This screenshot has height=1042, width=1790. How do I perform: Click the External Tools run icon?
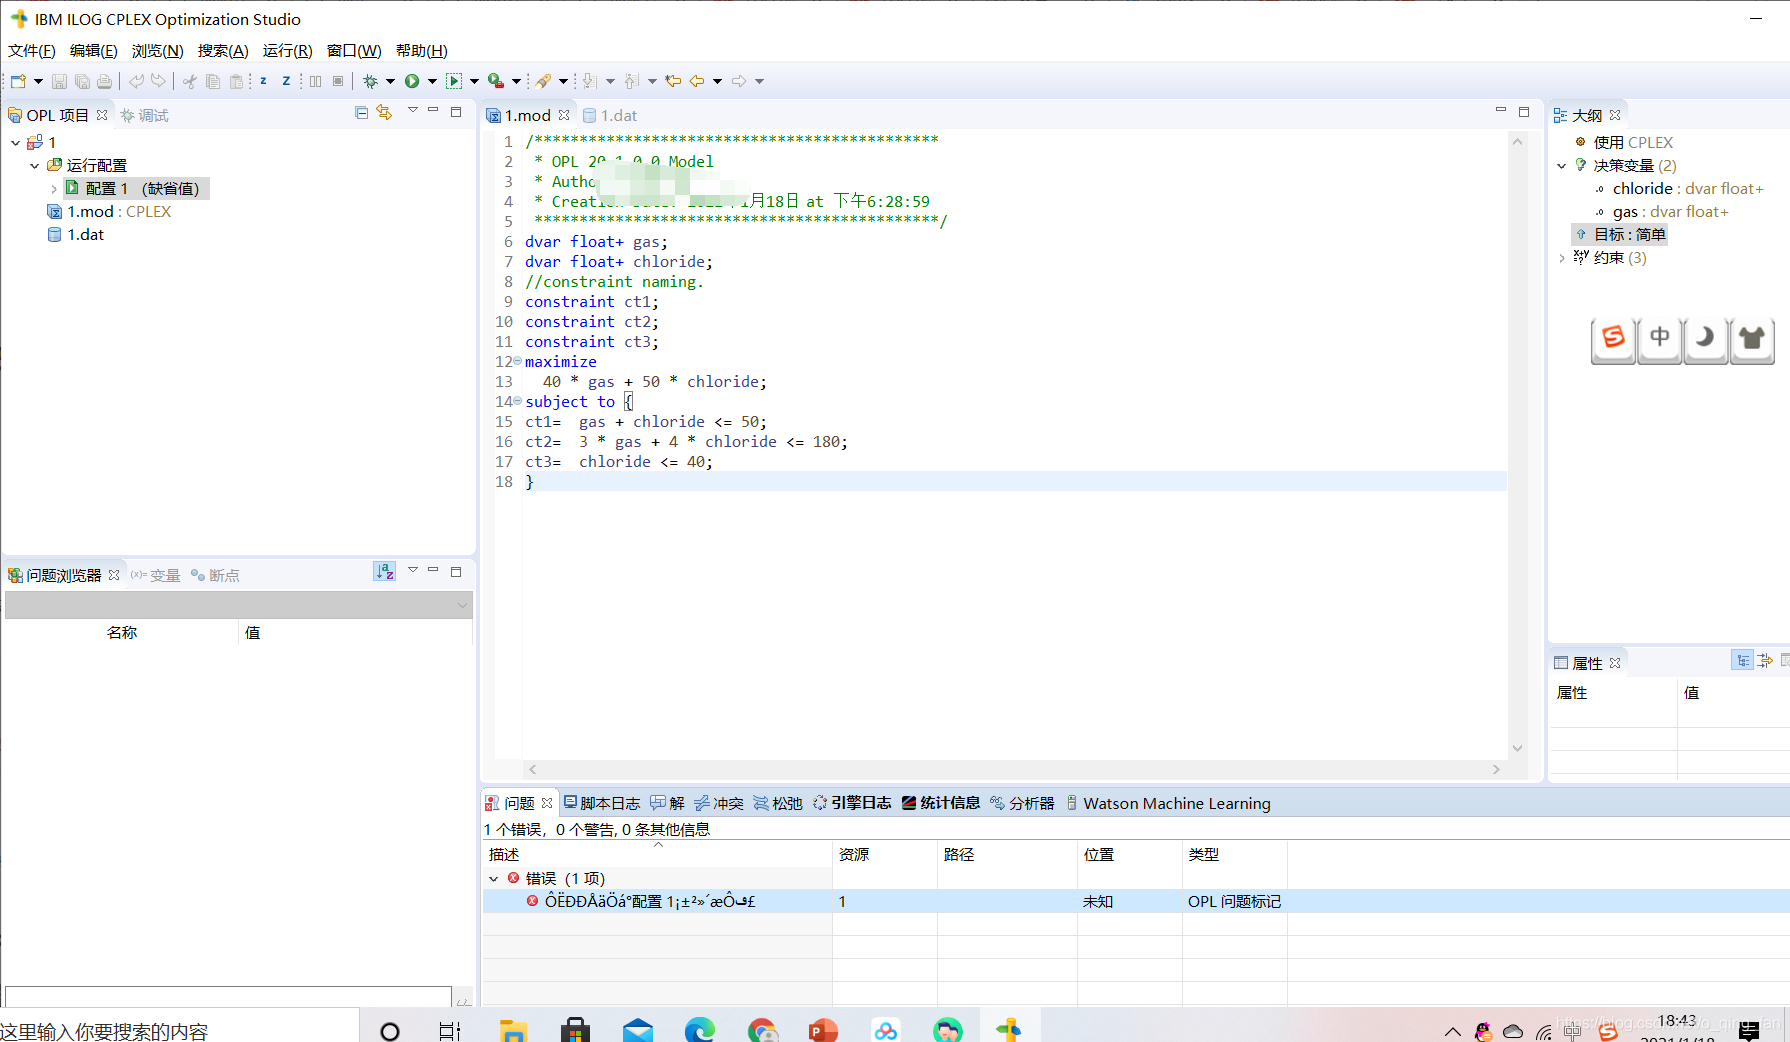(x=496, y=81)
